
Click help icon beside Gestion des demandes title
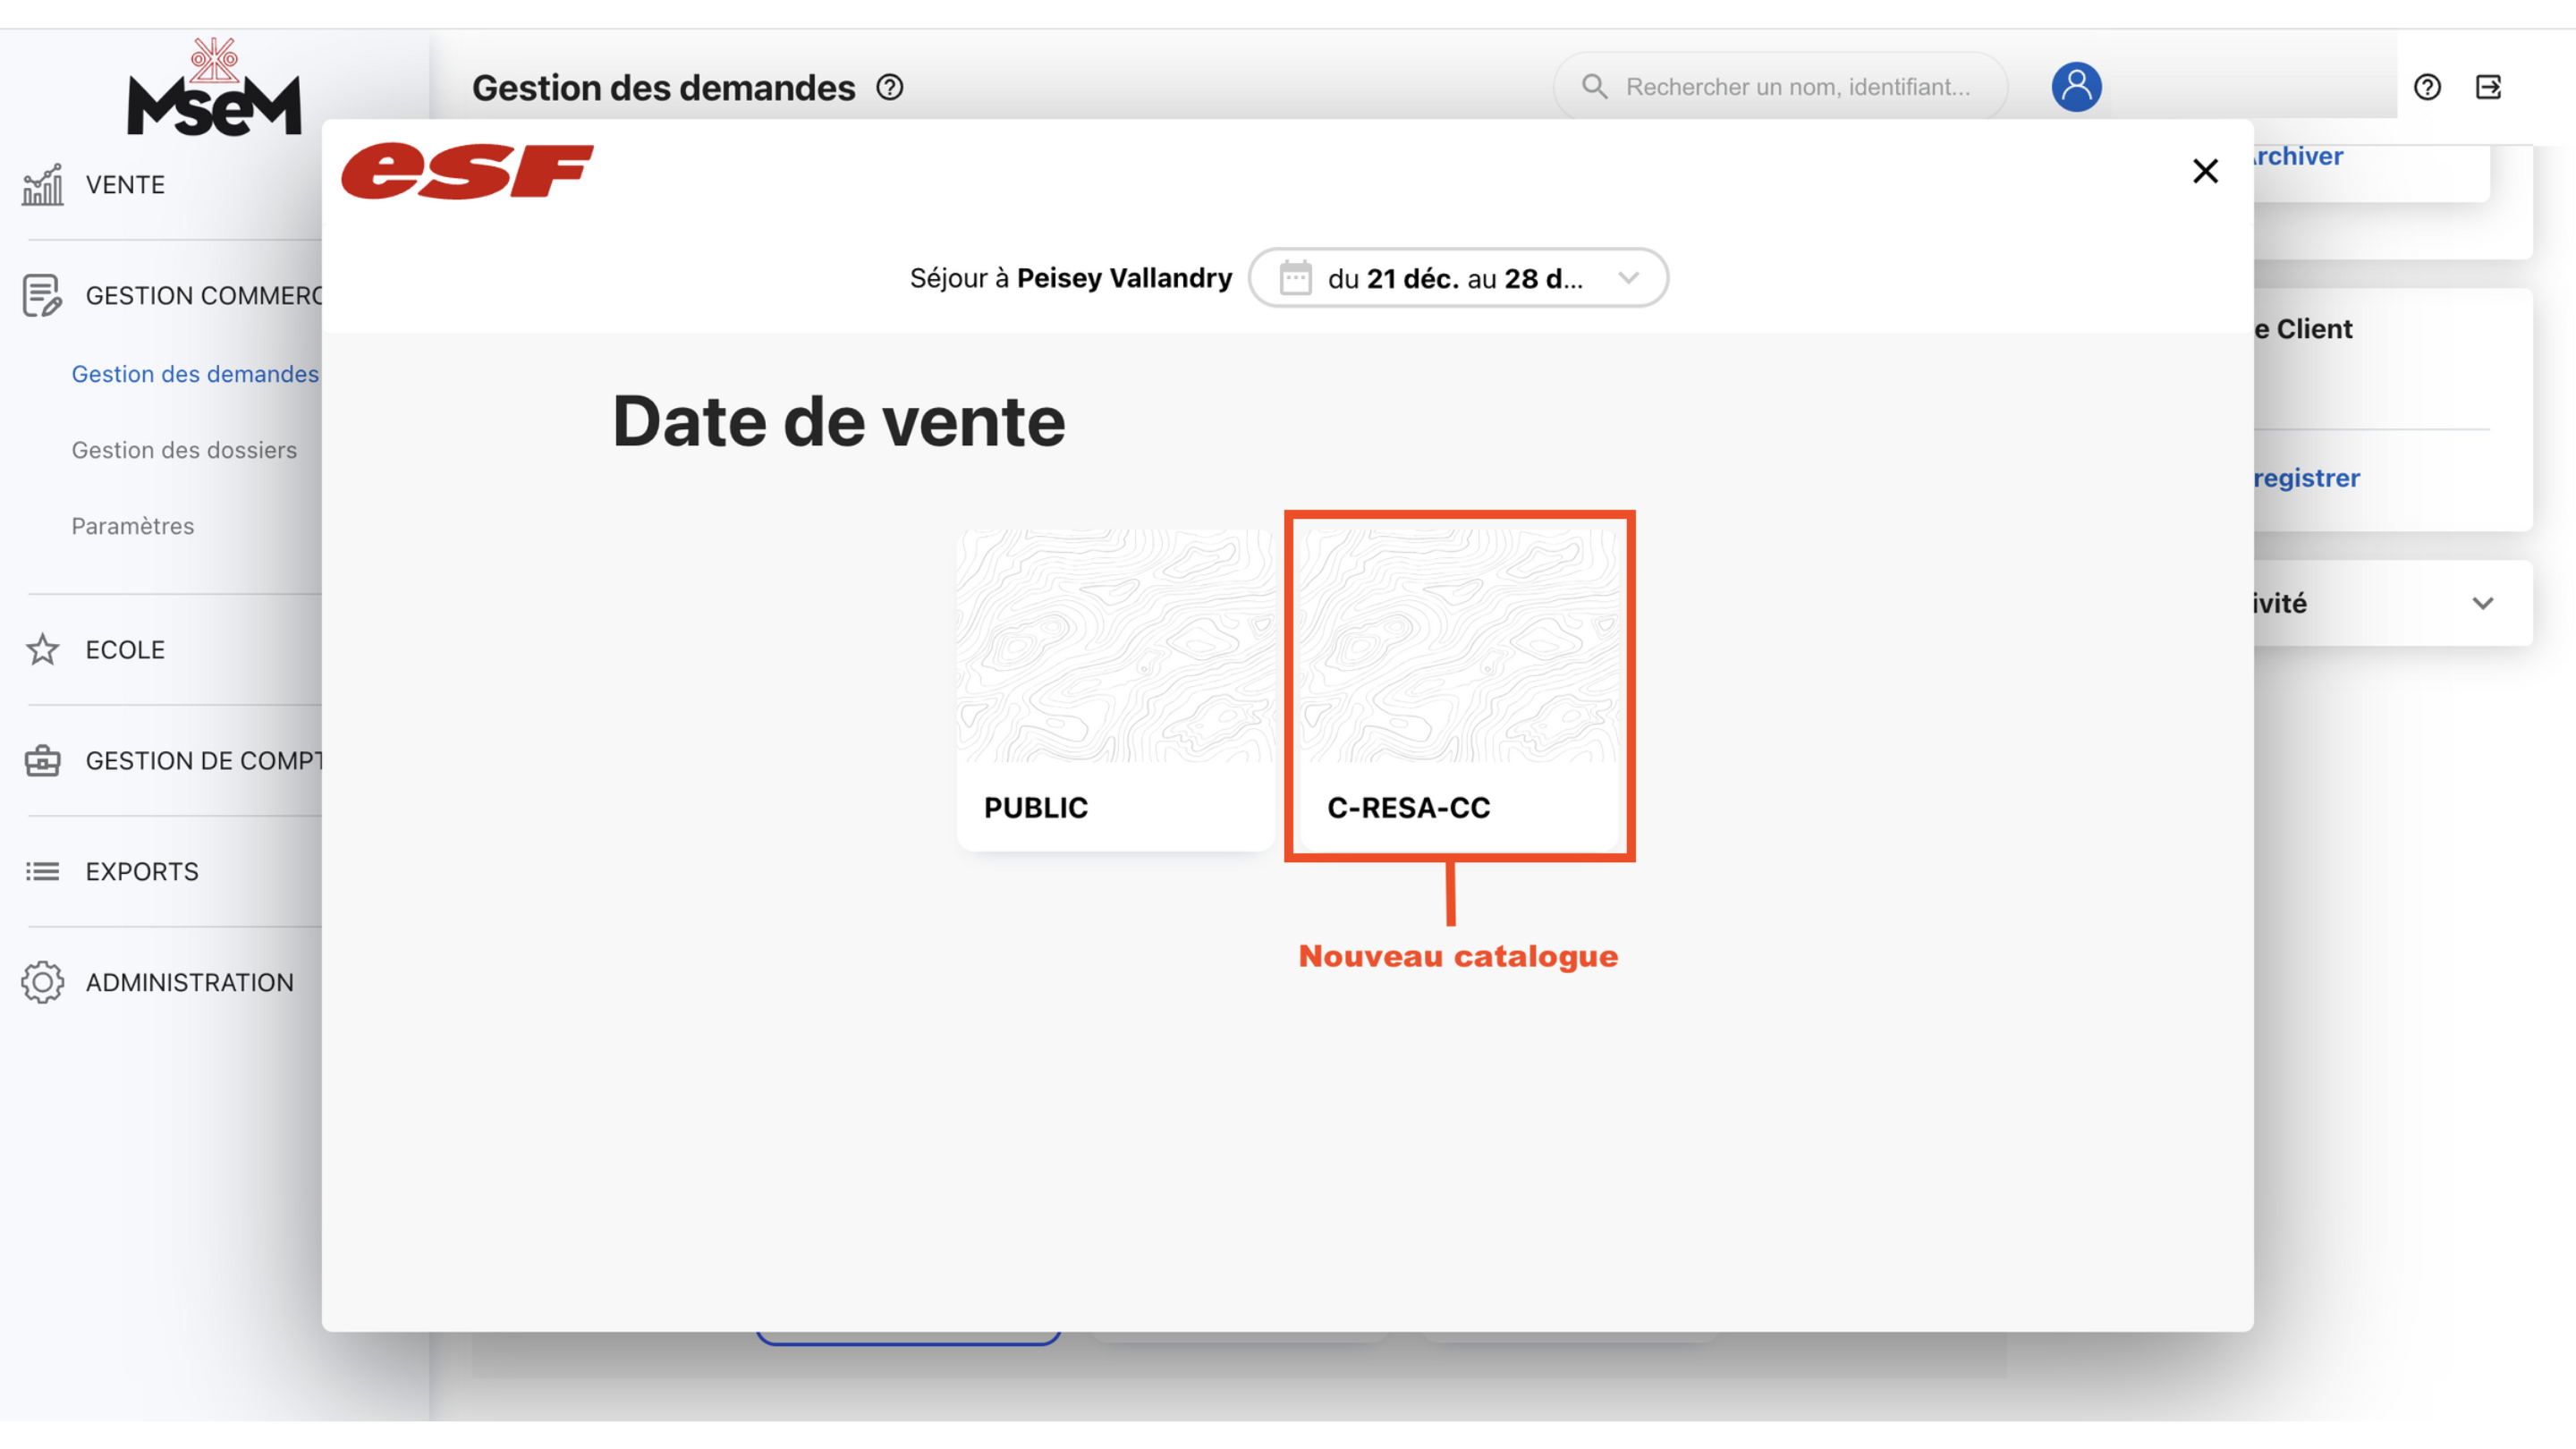point(889,87)
